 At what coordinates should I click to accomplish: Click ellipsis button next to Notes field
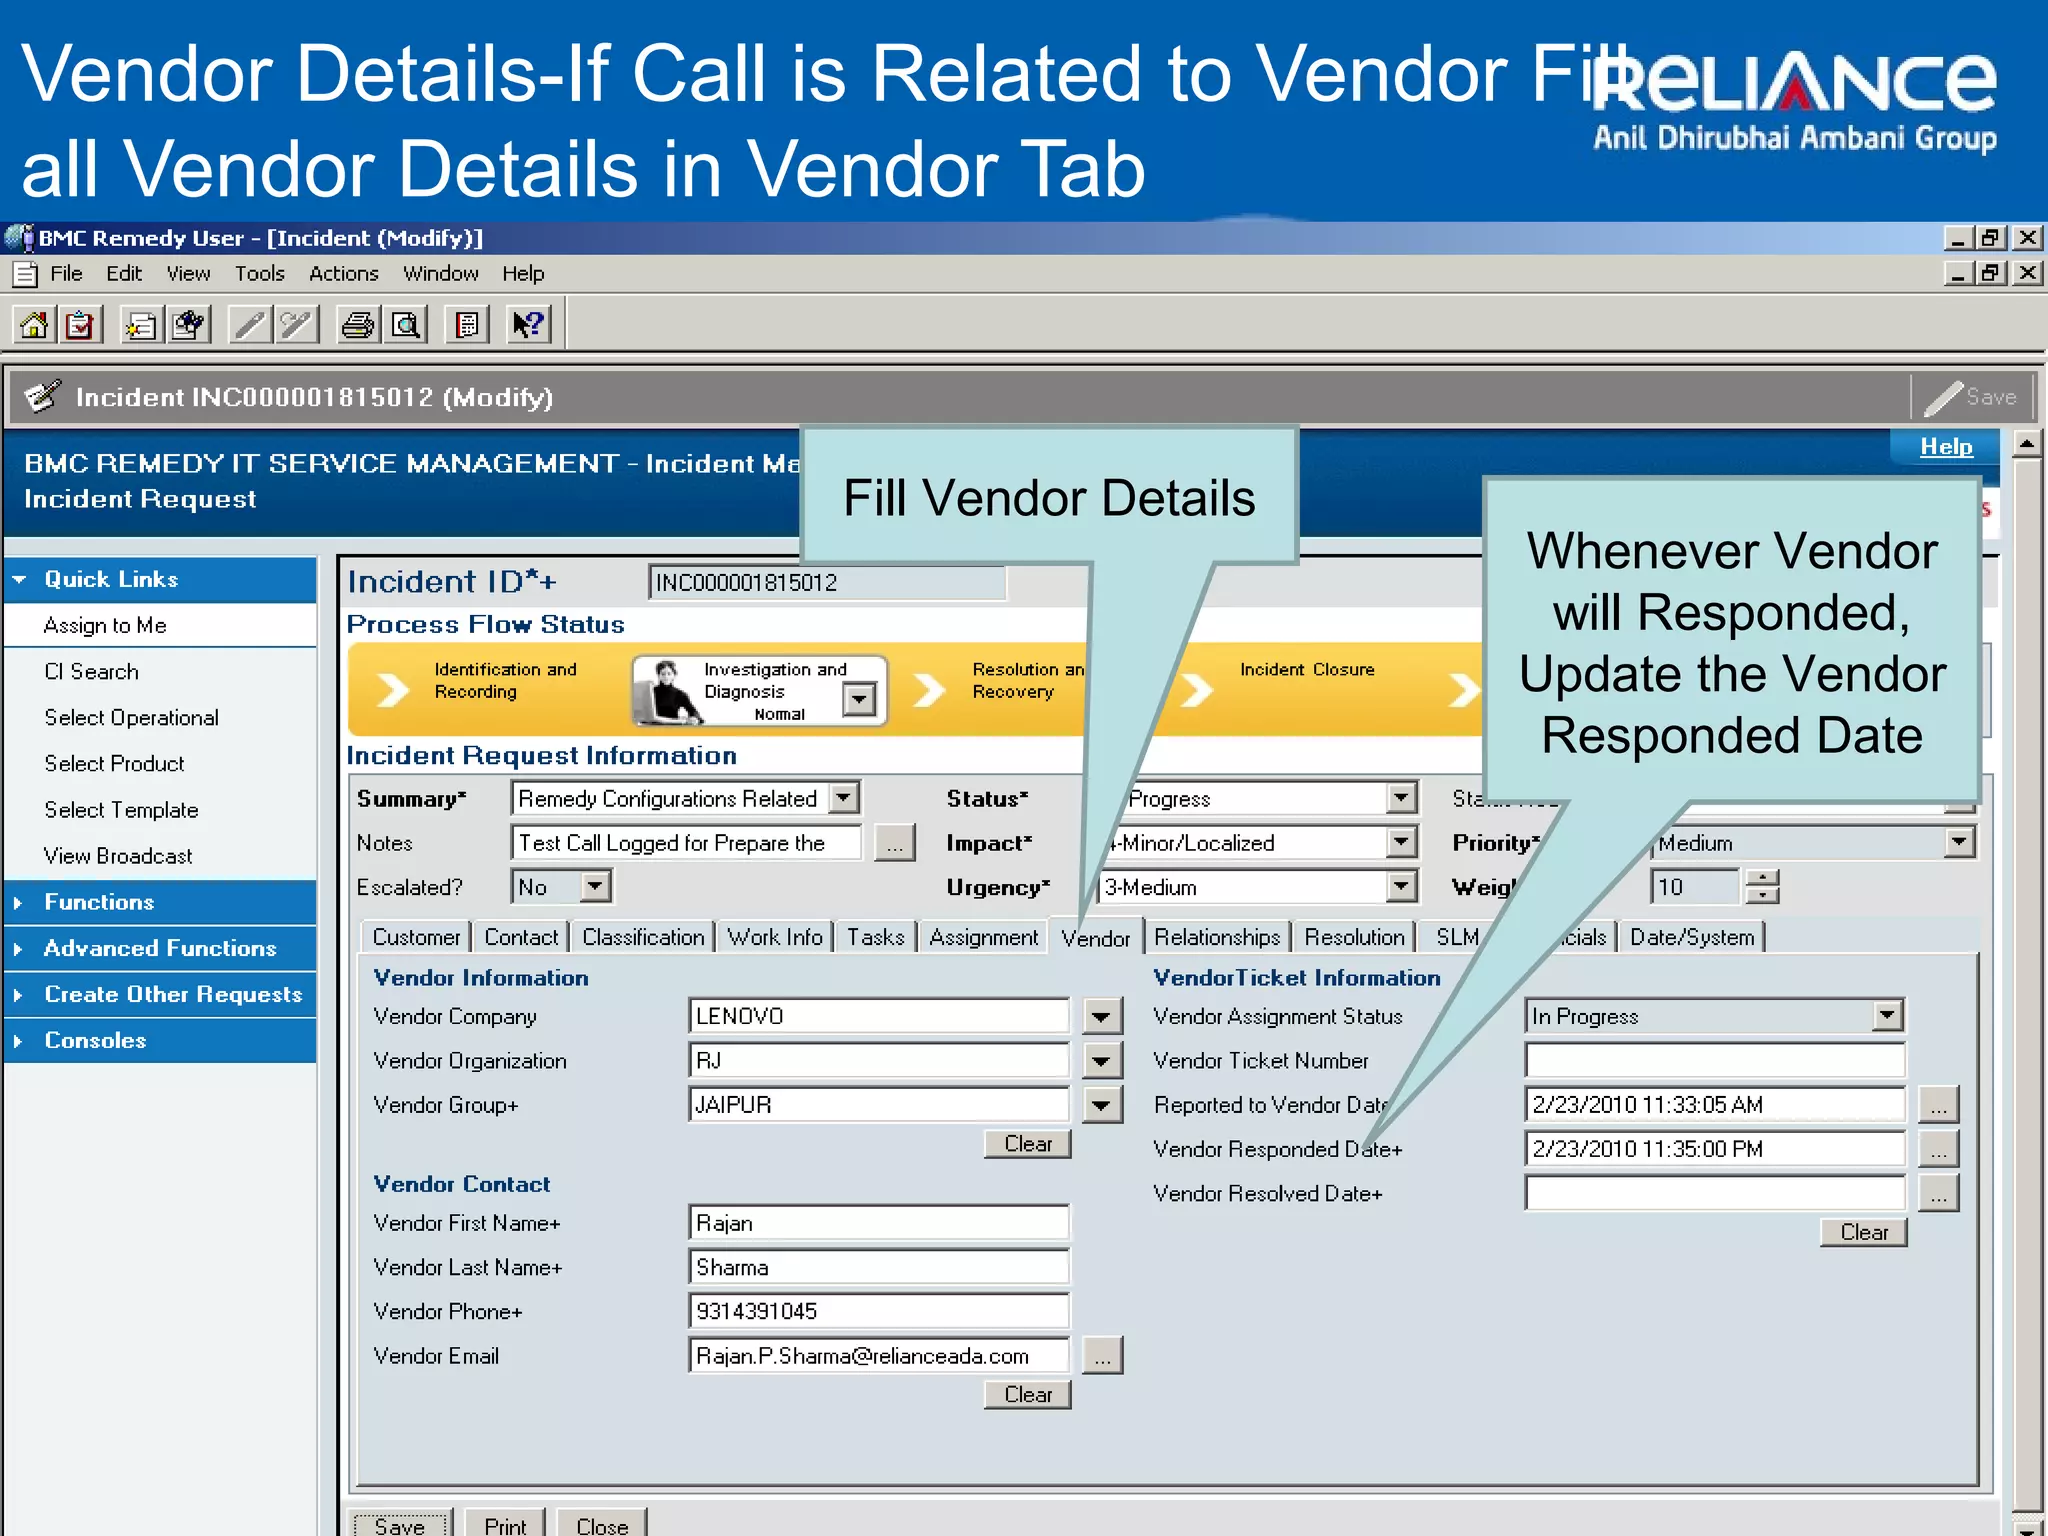[x=894, y=843]
